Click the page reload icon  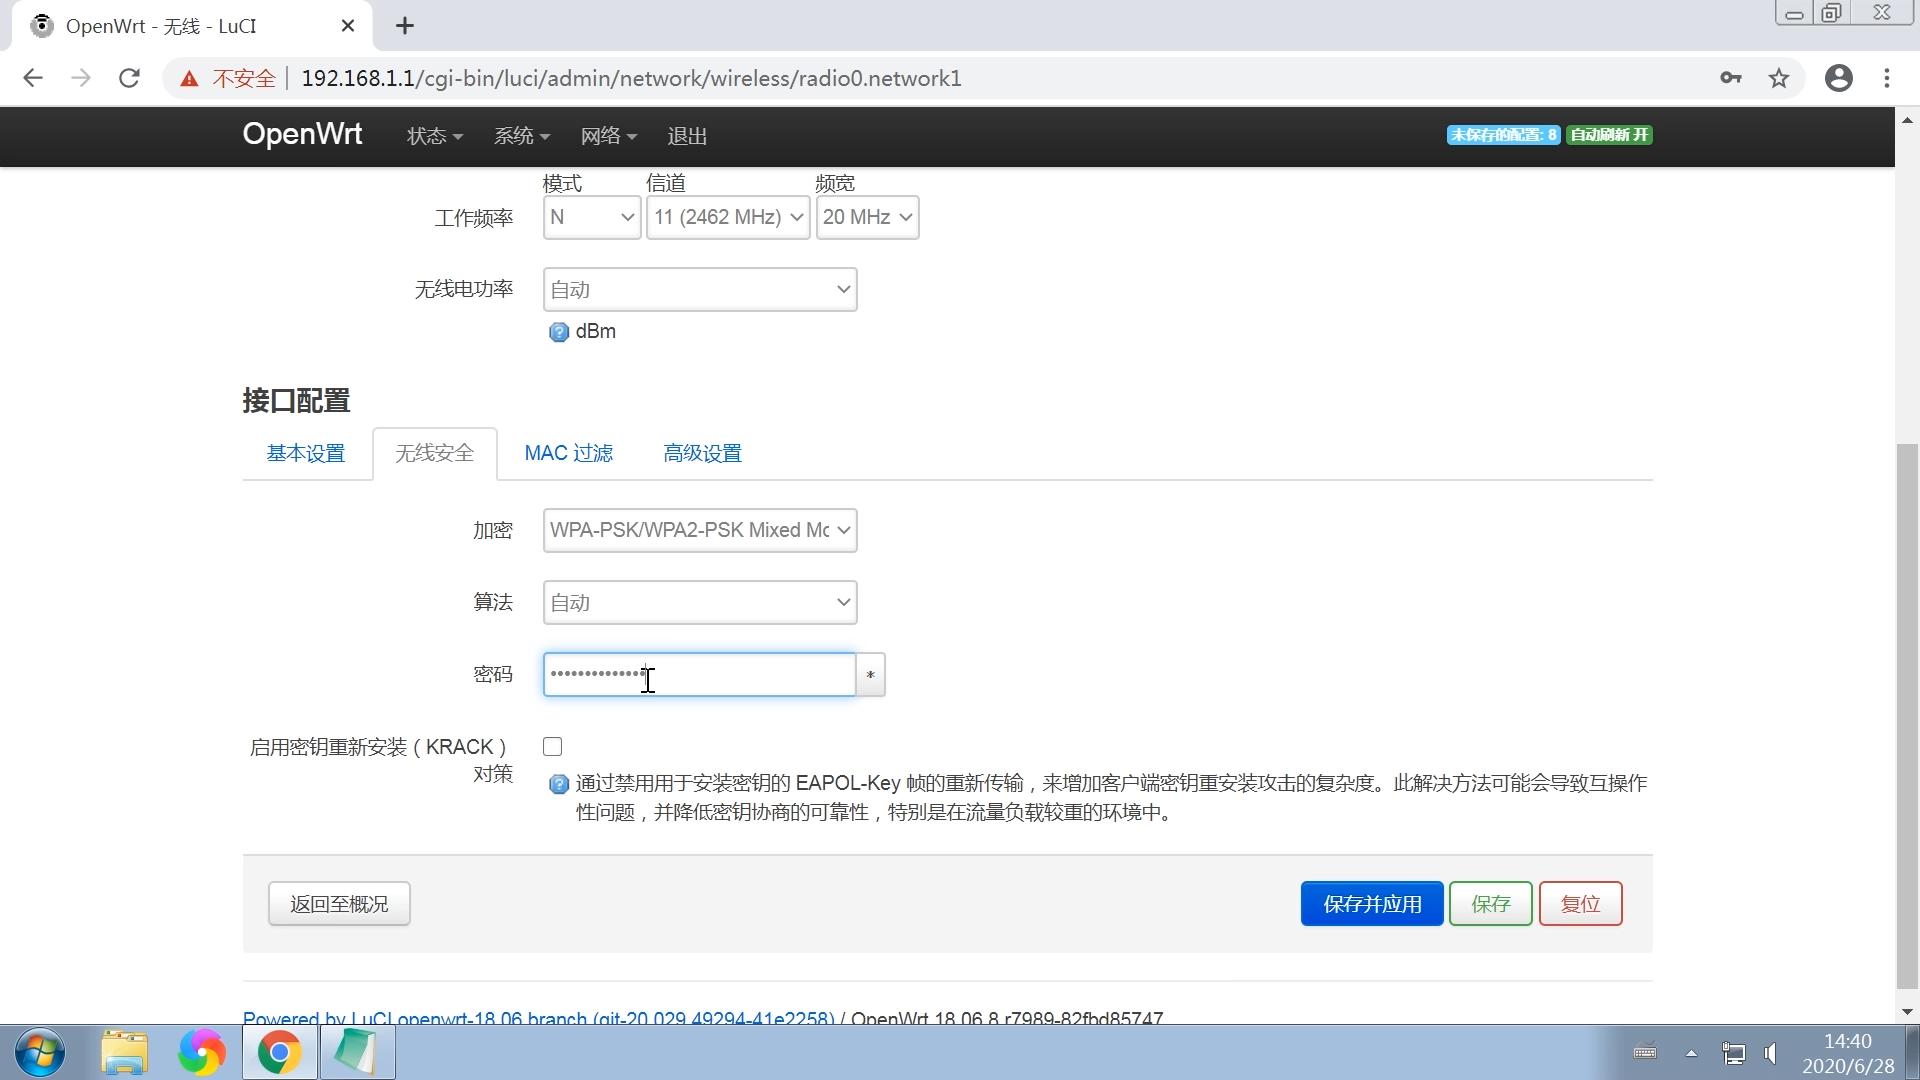129,78
